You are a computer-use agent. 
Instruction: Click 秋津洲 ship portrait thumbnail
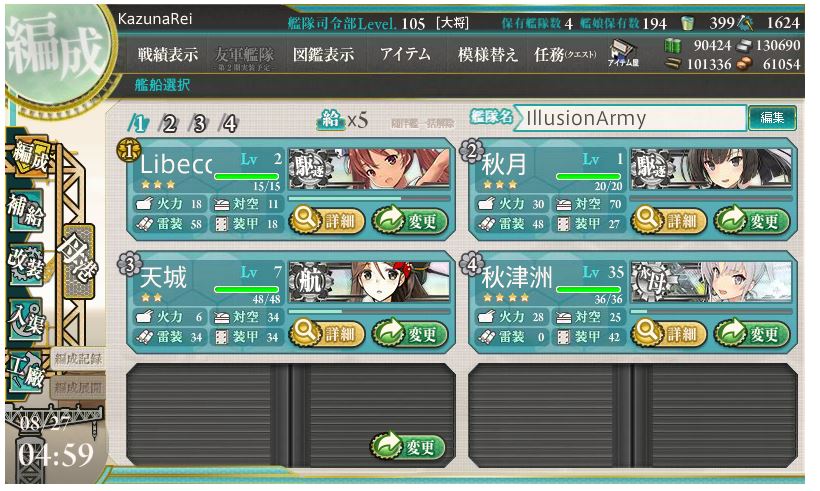pyautogui.click(x=711, y=282)
